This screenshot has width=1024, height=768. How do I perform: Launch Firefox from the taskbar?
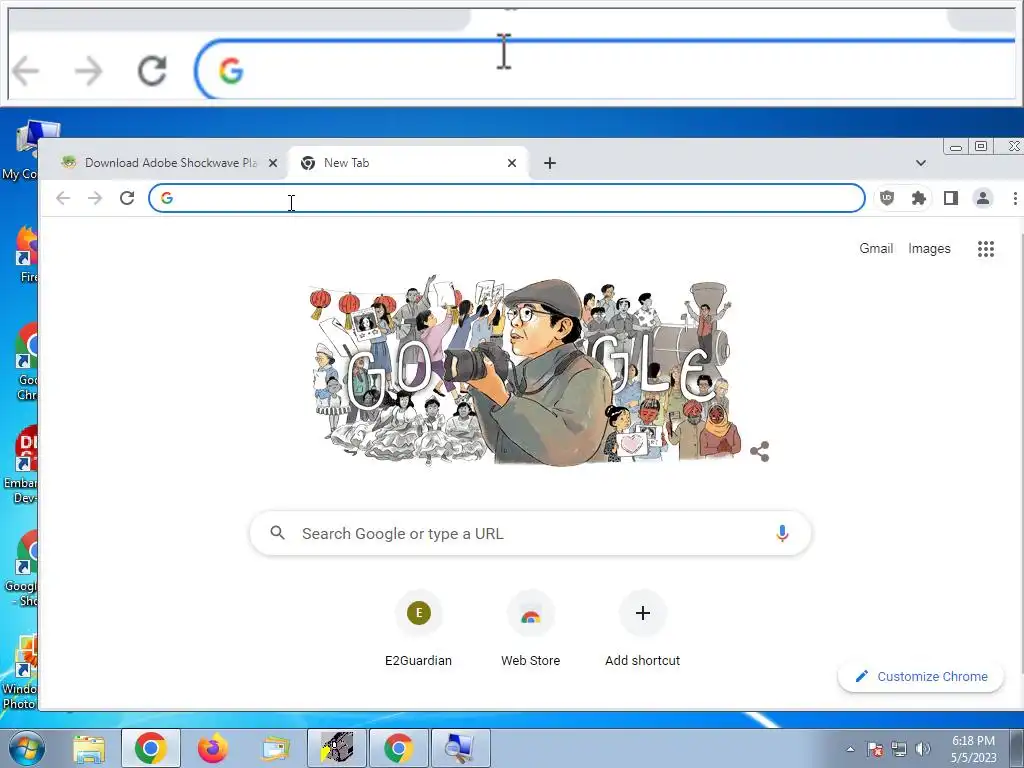(213, 748)
